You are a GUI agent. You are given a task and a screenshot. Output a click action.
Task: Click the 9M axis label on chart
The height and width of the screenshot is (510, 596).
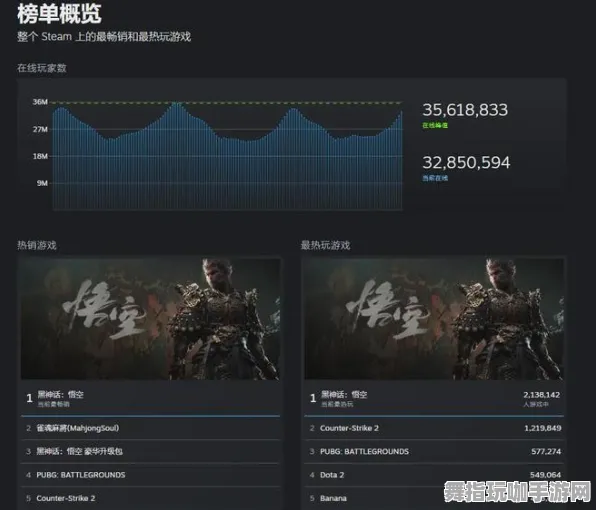point(42,183)
